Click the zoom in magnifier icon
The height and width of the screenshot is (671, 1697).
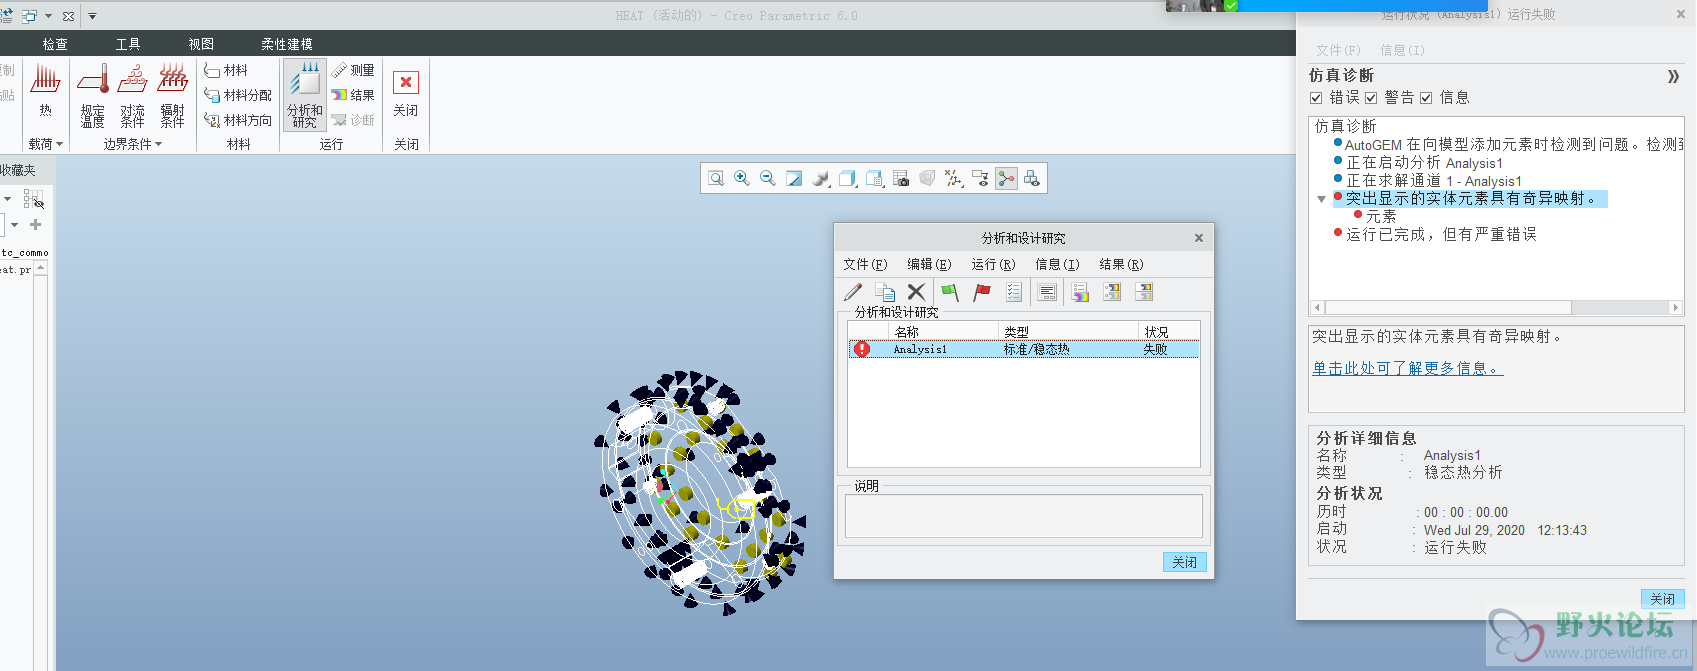(742, 178)
